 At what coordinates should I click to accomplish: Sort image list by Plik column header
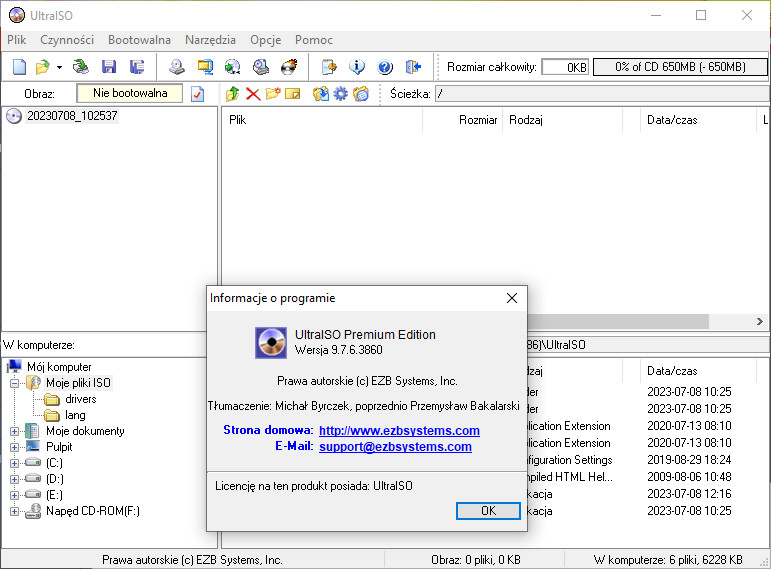coord(322,120)
